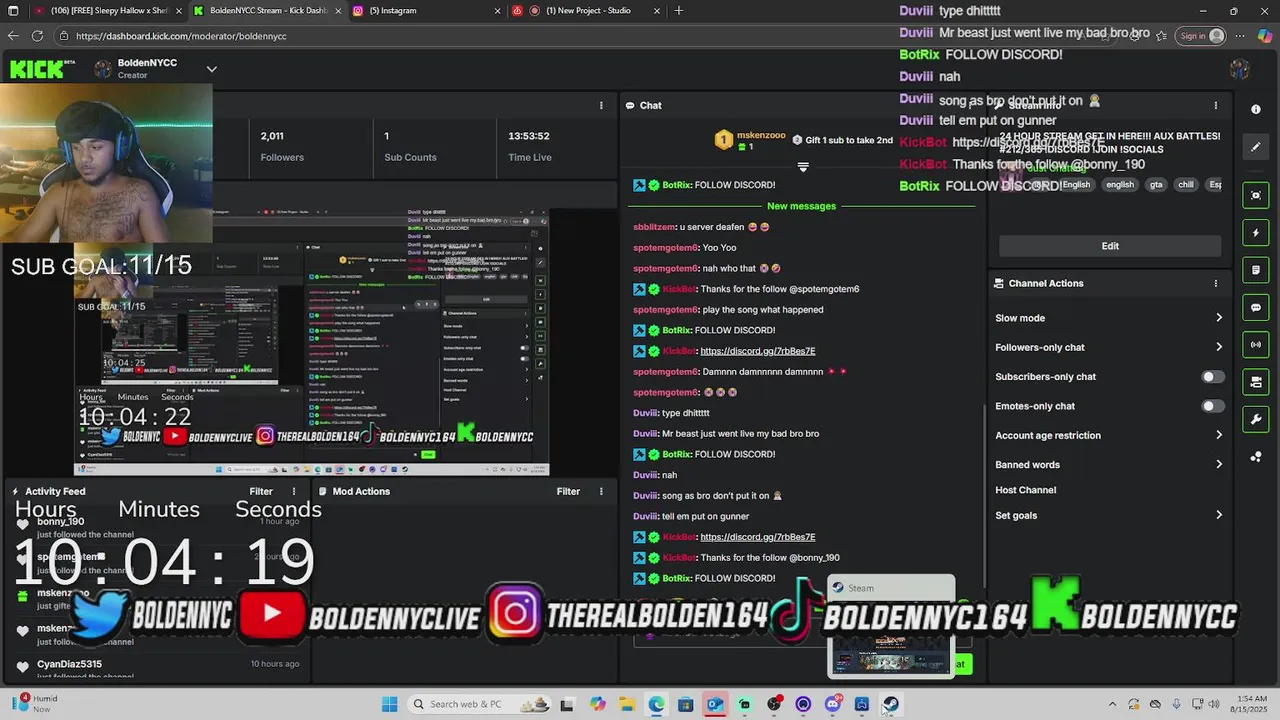Click the browser back arrow
1280x720 pixels.
click(13, 36)
